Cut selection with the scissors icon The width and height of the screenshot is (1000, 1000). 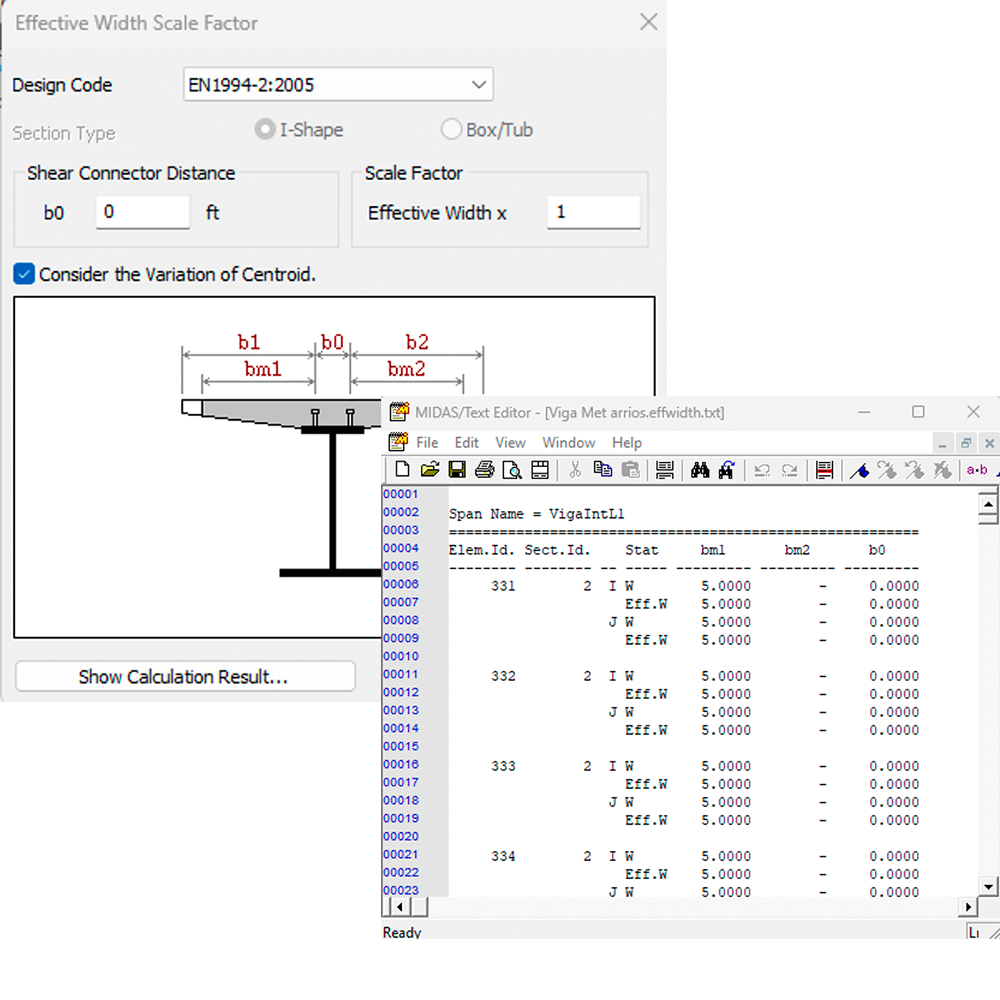tap(575, 470)
